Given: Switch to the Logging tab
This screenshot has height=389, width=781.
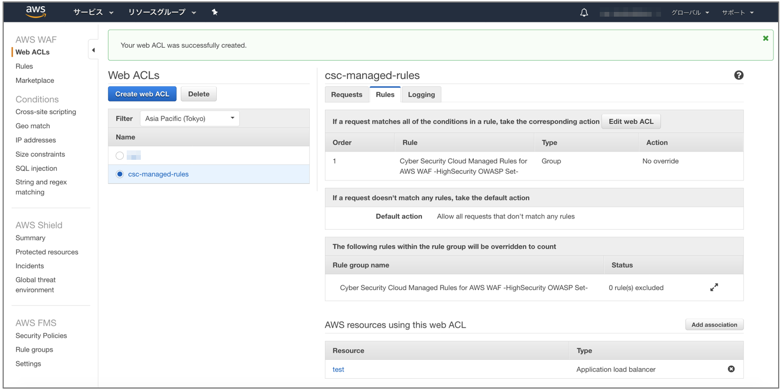Looking at the screenshot, I should coord(421,95).
